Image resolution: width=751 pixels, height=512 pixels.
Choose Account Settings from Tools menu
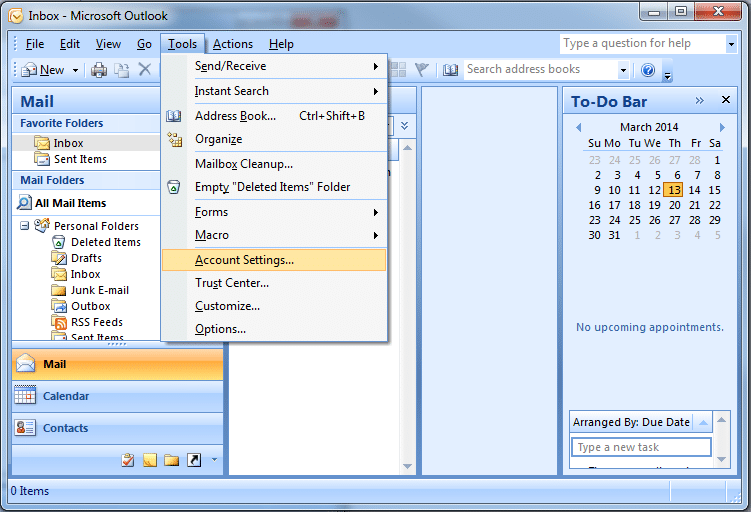(274, 260)
